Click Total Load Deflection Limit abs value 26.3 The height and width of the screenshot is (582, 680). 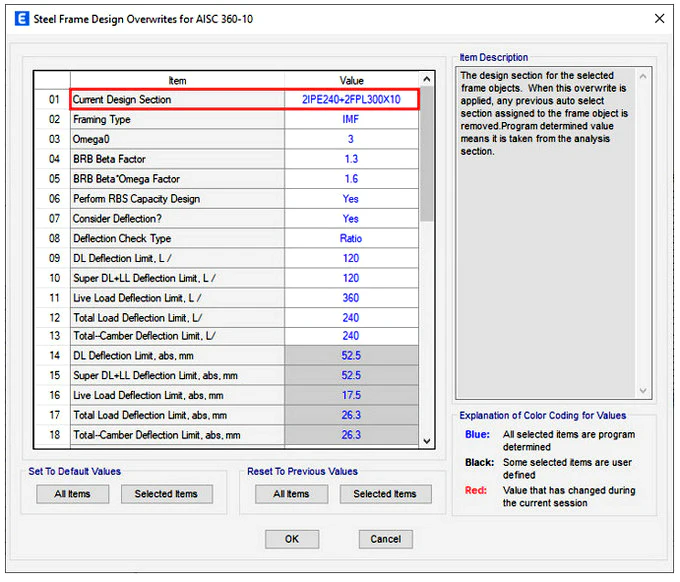(x=351, y=415)
